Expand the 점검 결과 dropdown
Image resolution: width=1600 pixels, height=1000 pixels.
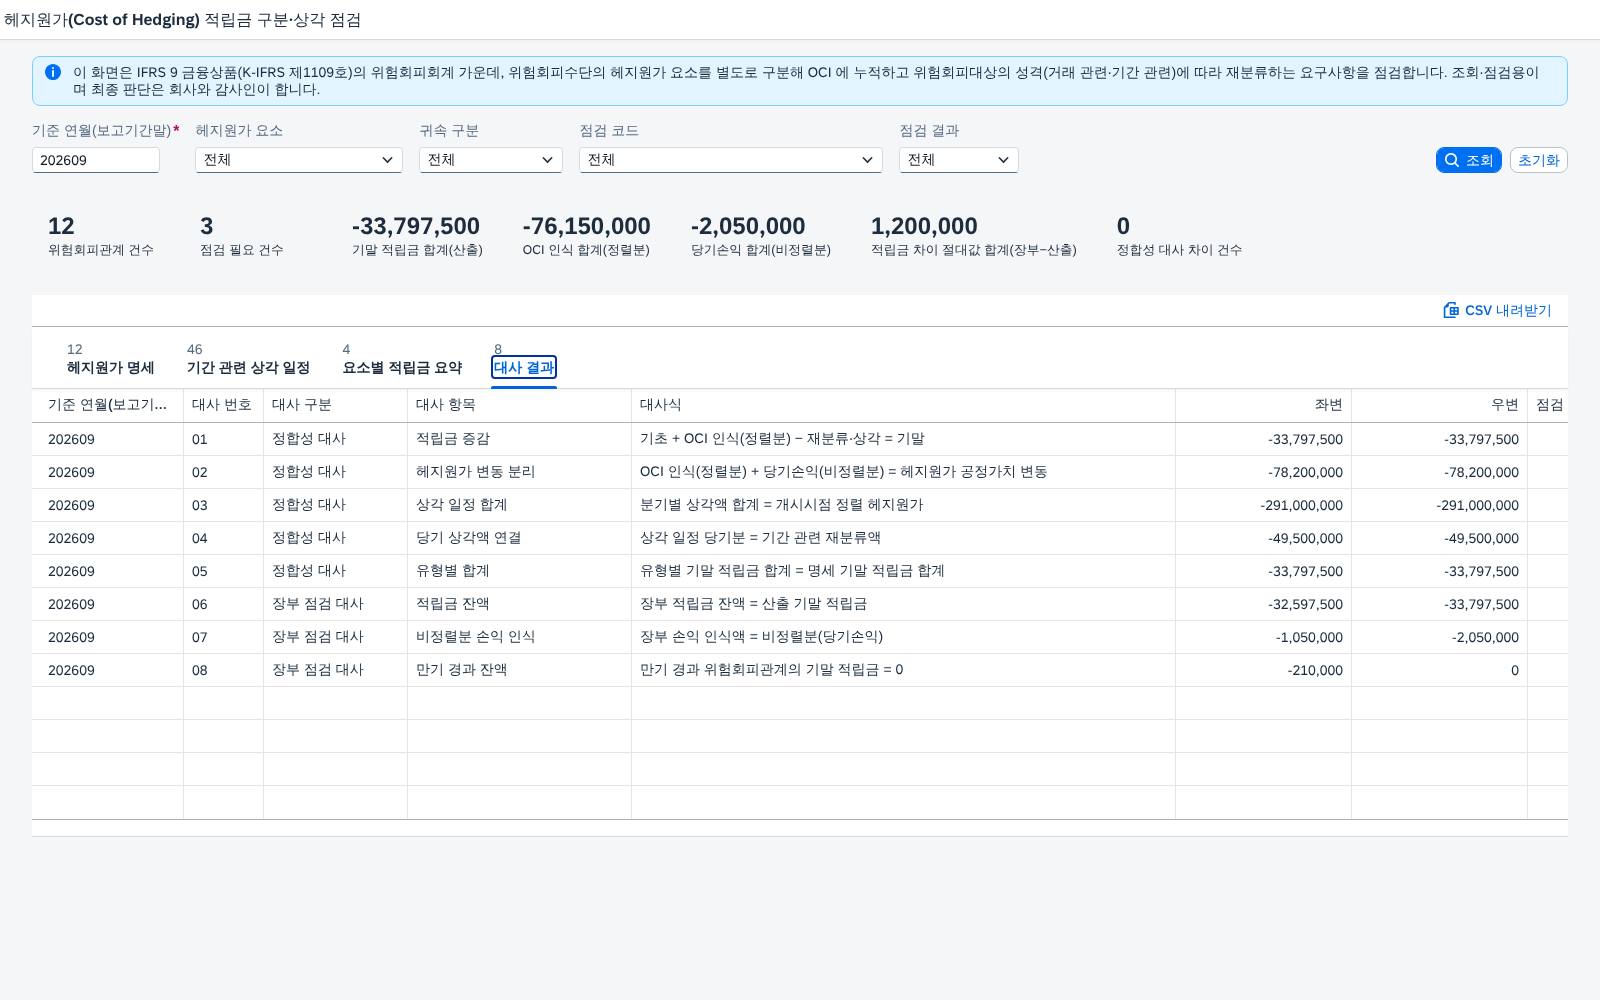959,160
